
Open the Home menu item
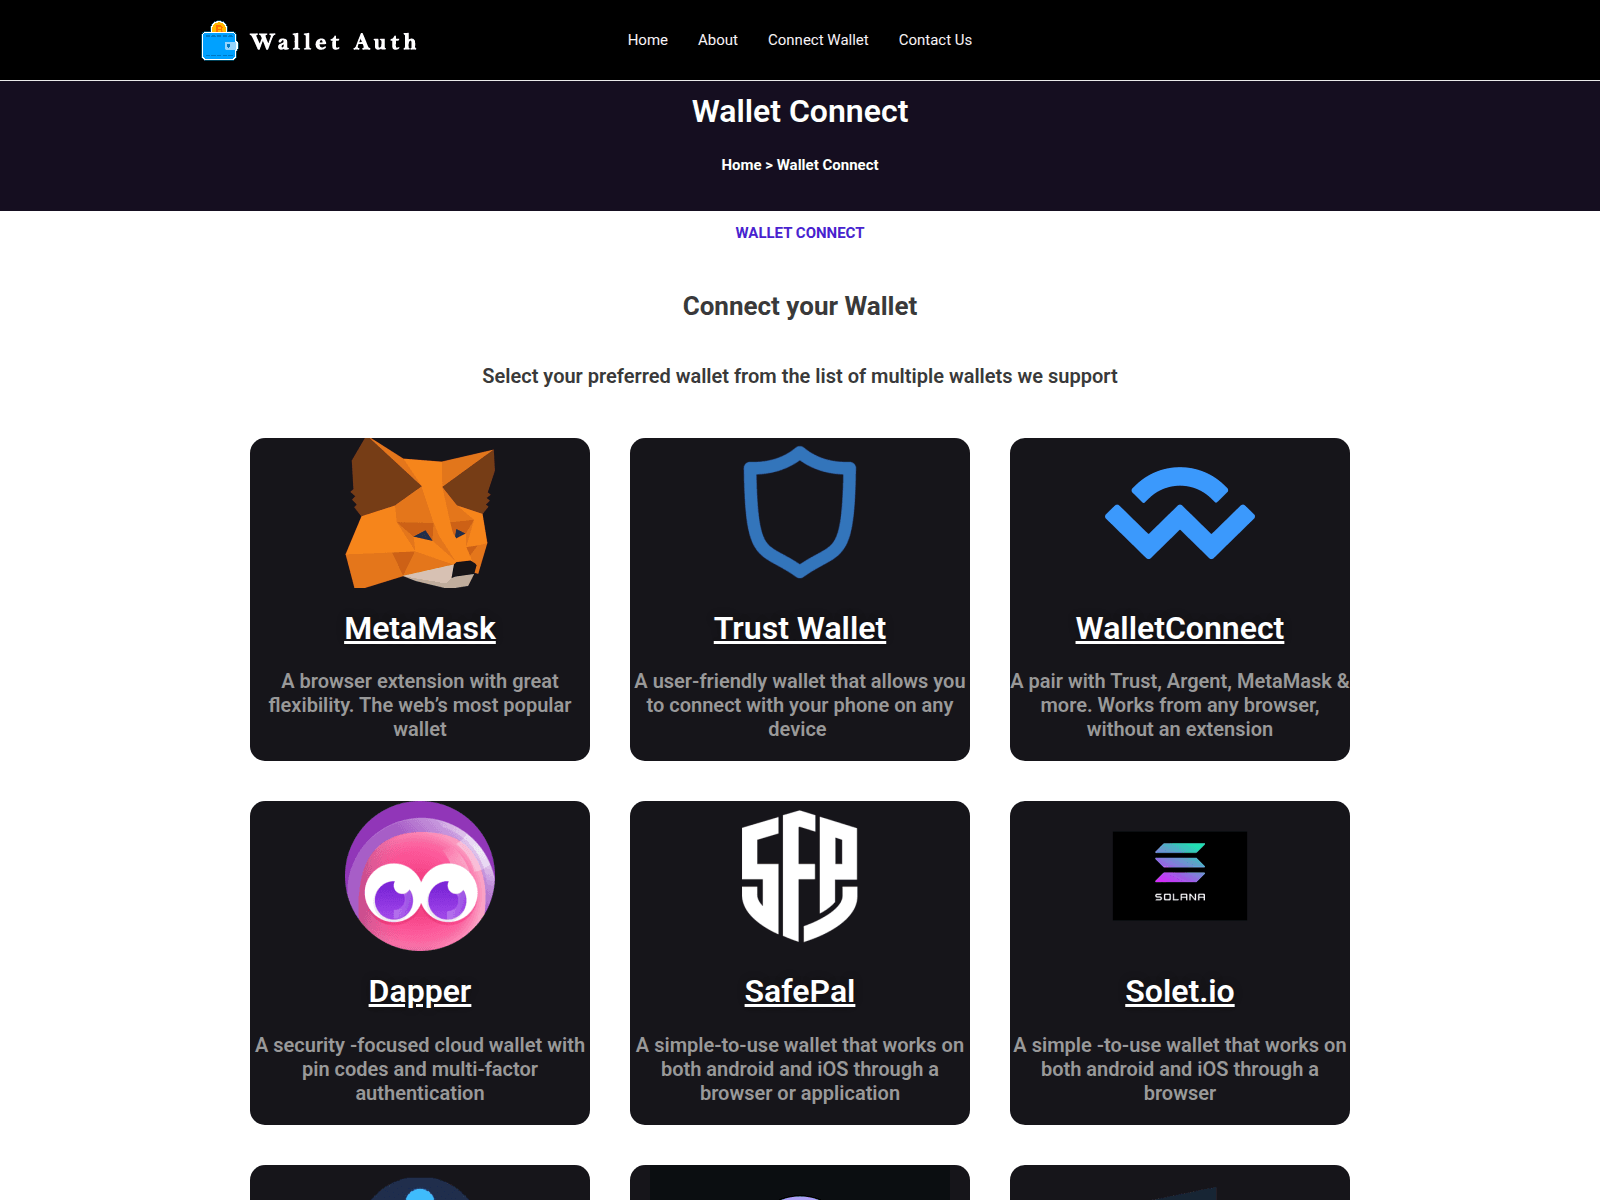coord(648,40)
